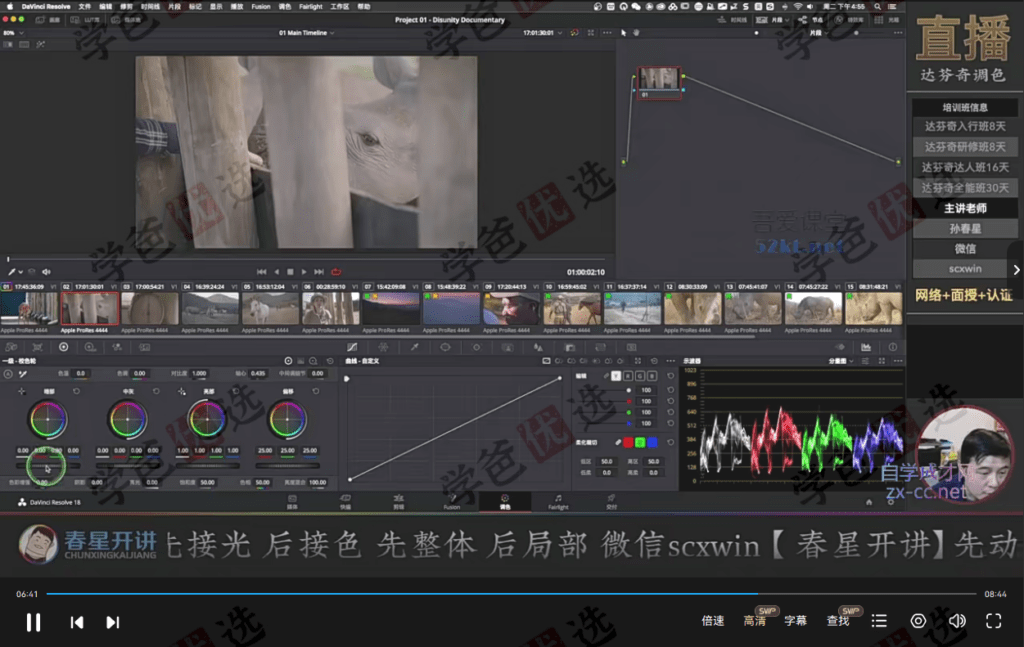The width and height of the screenshot is (1024, 647).
Task: Toggle curve Y luminance channel button
Action: tap(616, 375)
